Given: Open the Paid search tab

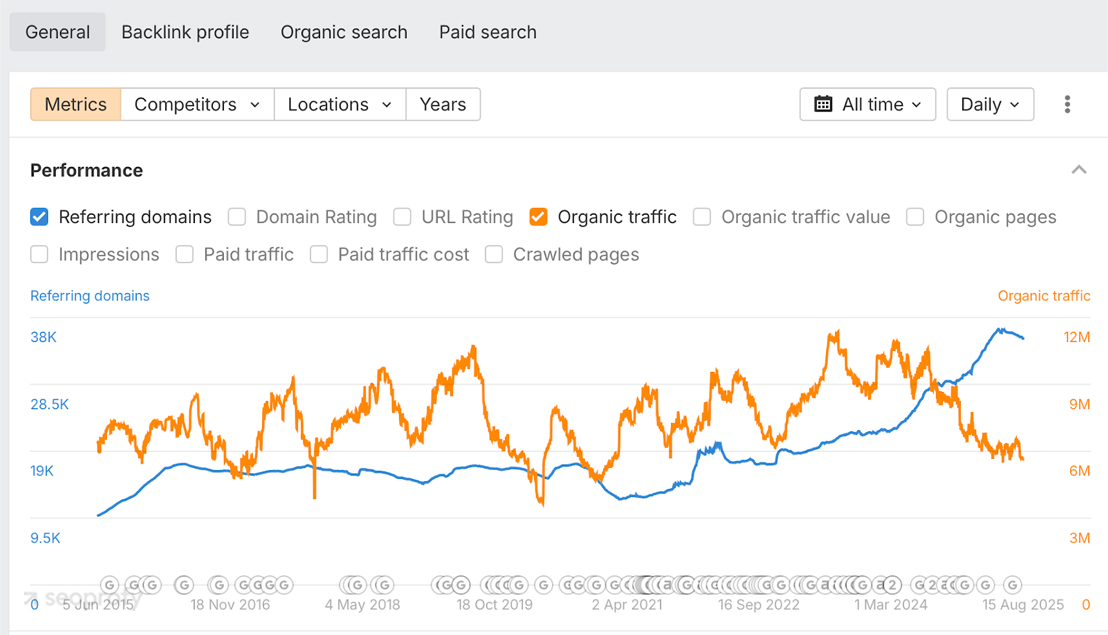Looking at the screenshot, I should (x=487, y=32).
